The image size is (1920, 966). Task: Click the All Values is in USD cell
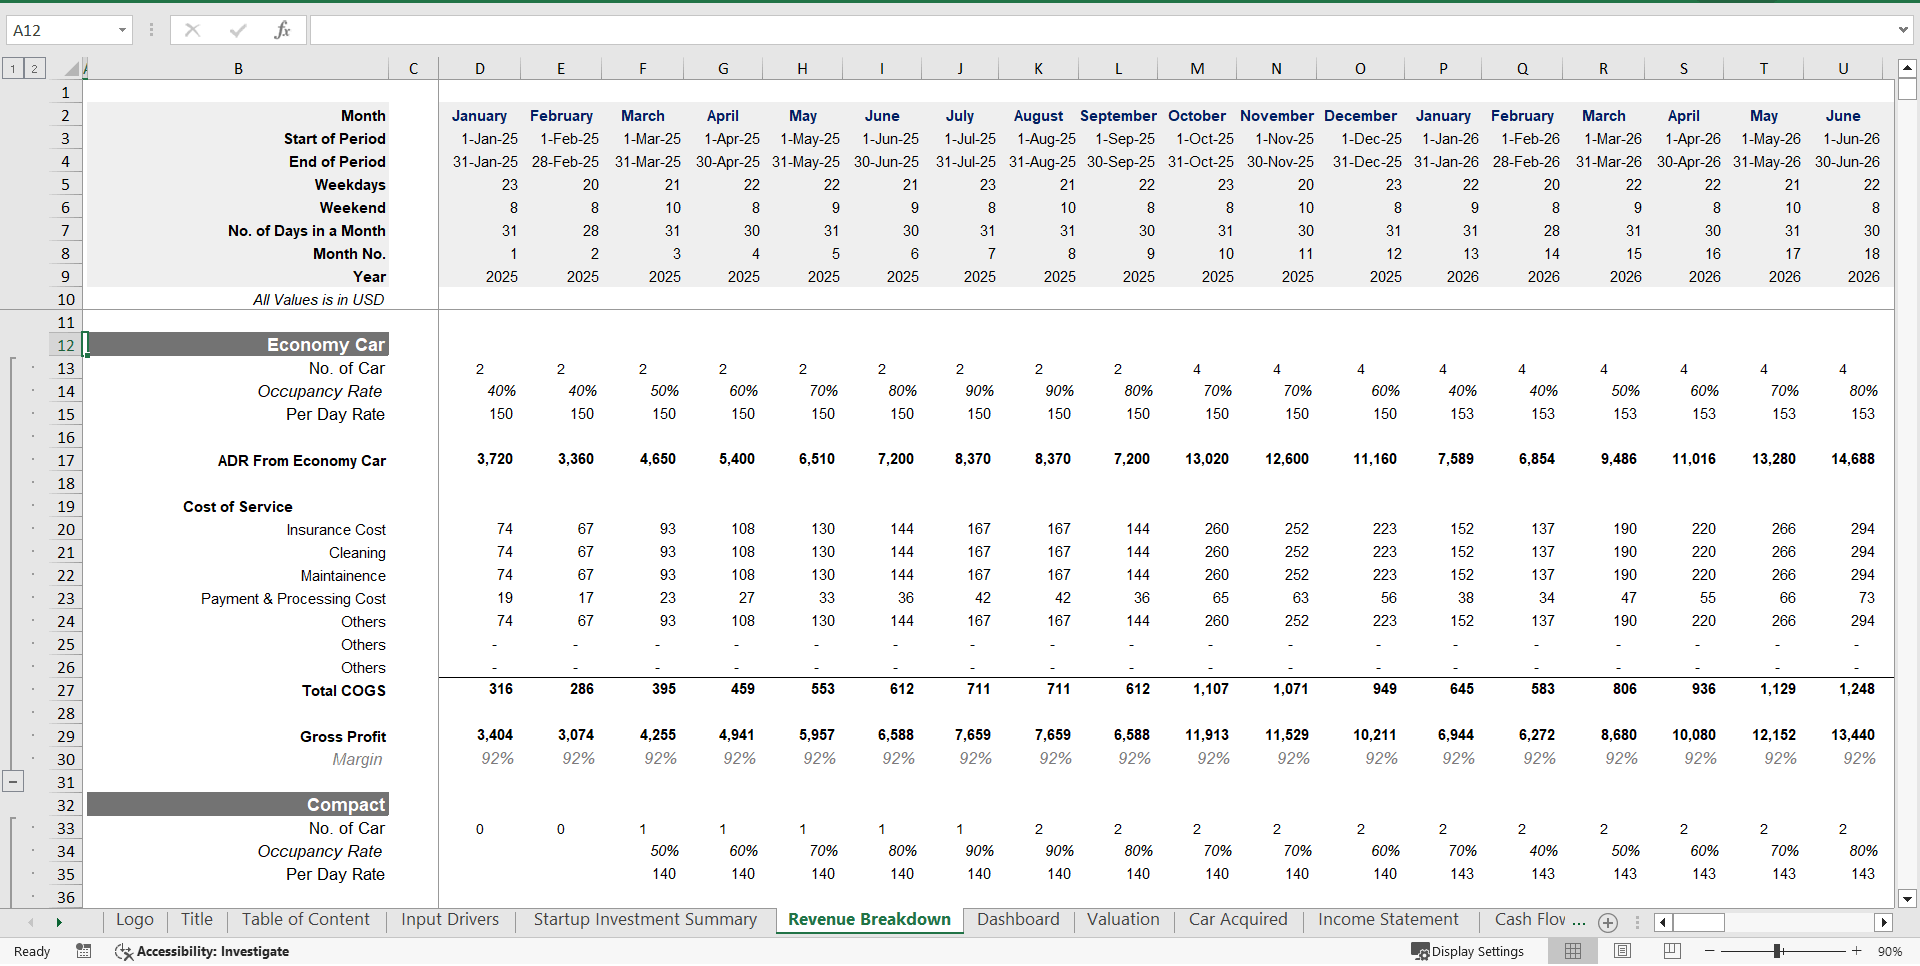[x=318, y=300]
